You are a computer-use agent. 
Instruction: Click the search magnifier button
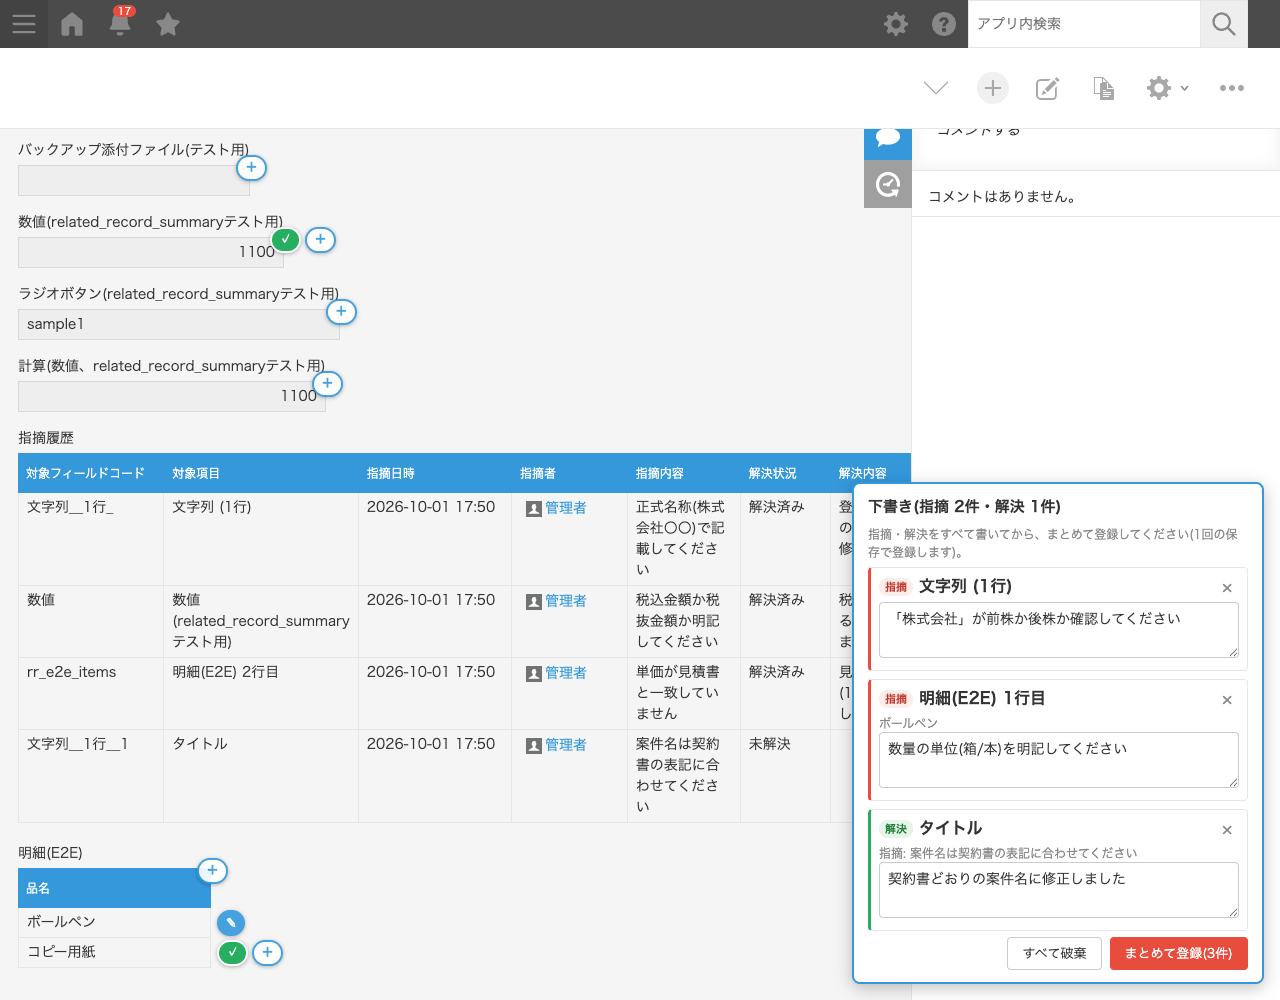tap(1224, 24)
